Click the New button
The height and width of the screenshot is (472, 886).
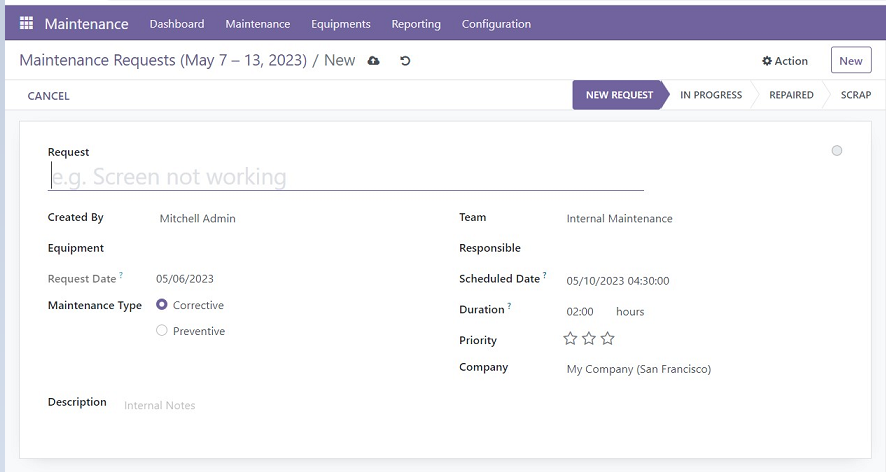coord(850,61)
